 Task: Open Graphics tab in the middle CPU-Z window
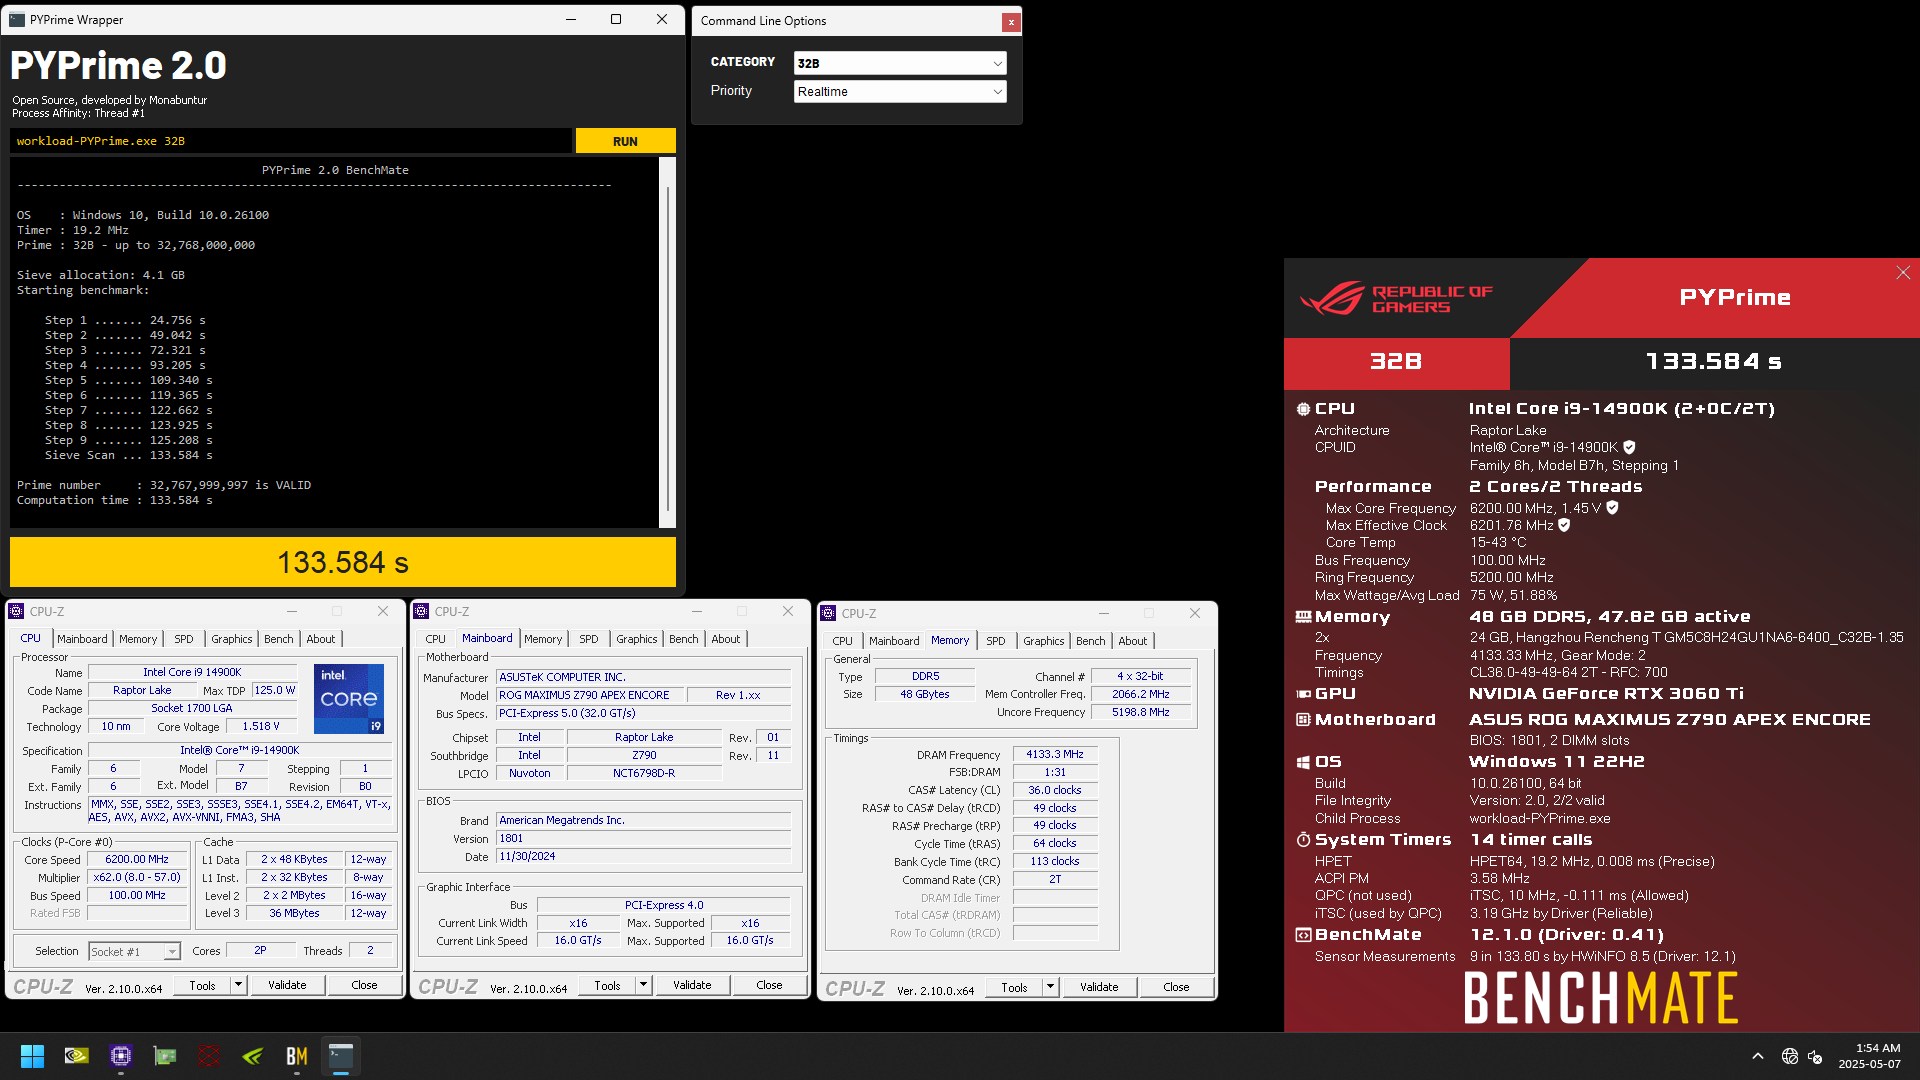[637, 639]
